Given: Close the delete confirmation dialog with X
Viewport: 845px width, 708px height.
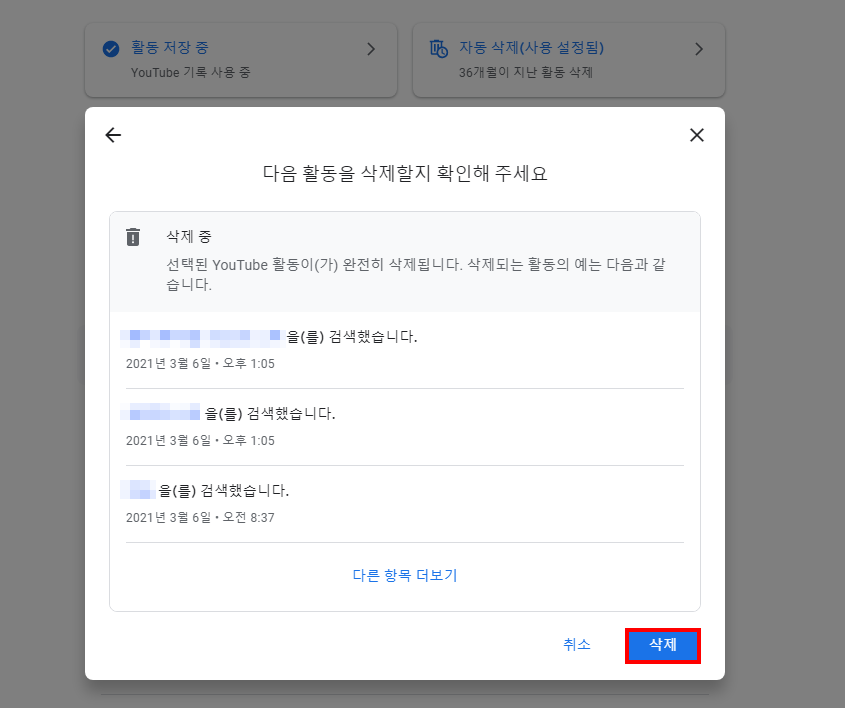Looking at the screenshot, I should 697,135.
